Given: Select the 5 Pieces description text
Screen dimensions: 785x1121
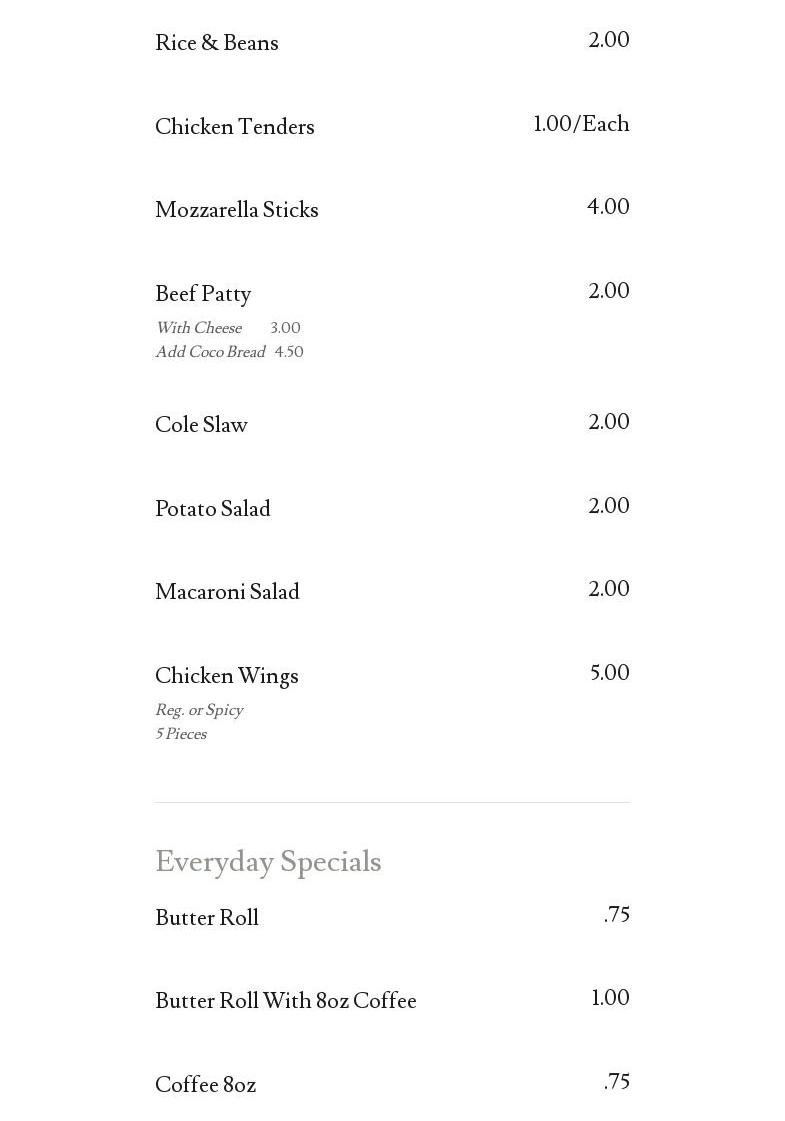Looking at the screenshot, I should coord(181,734).
